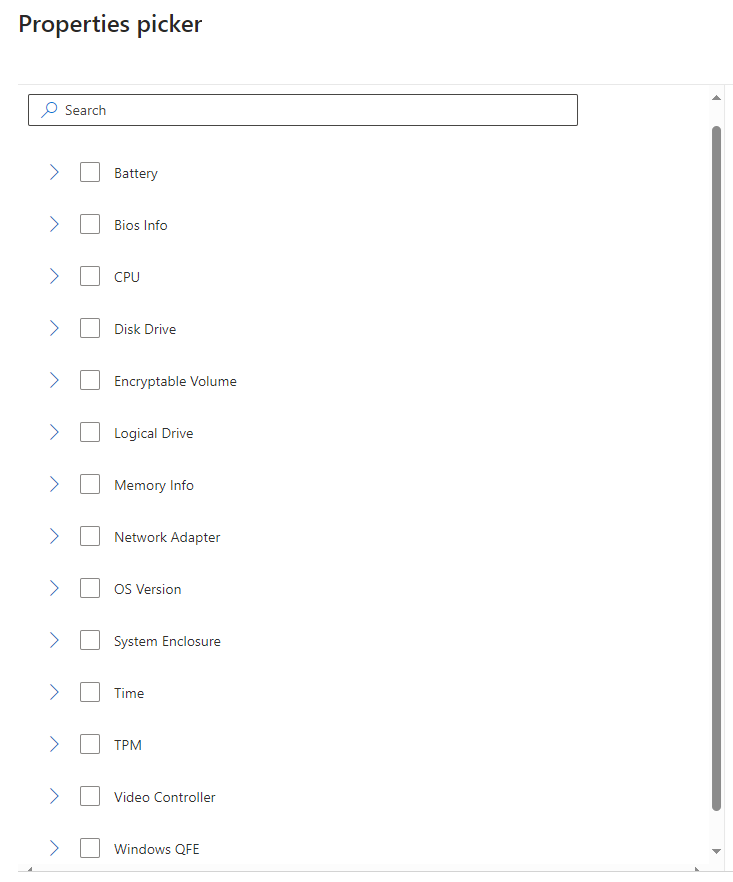Screen dimensions: 733x882
Task: Select the OS Version checkbox
Action: click(90, 588)
